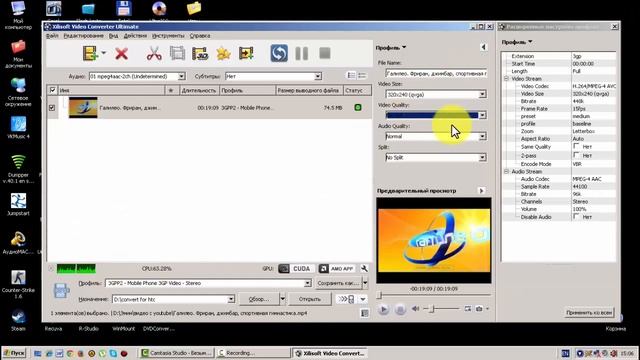Click the CUDA GPU button
This screenshot has height=360, width=640.
296,269
